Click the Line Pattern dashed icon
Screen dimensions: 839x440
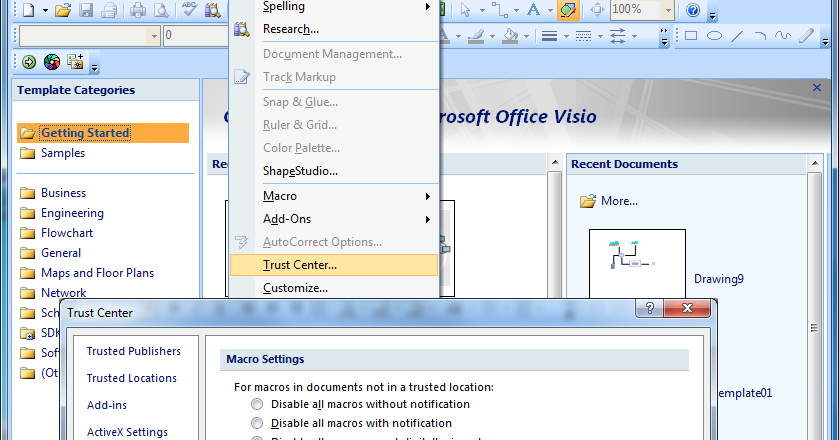pos(583,36)
